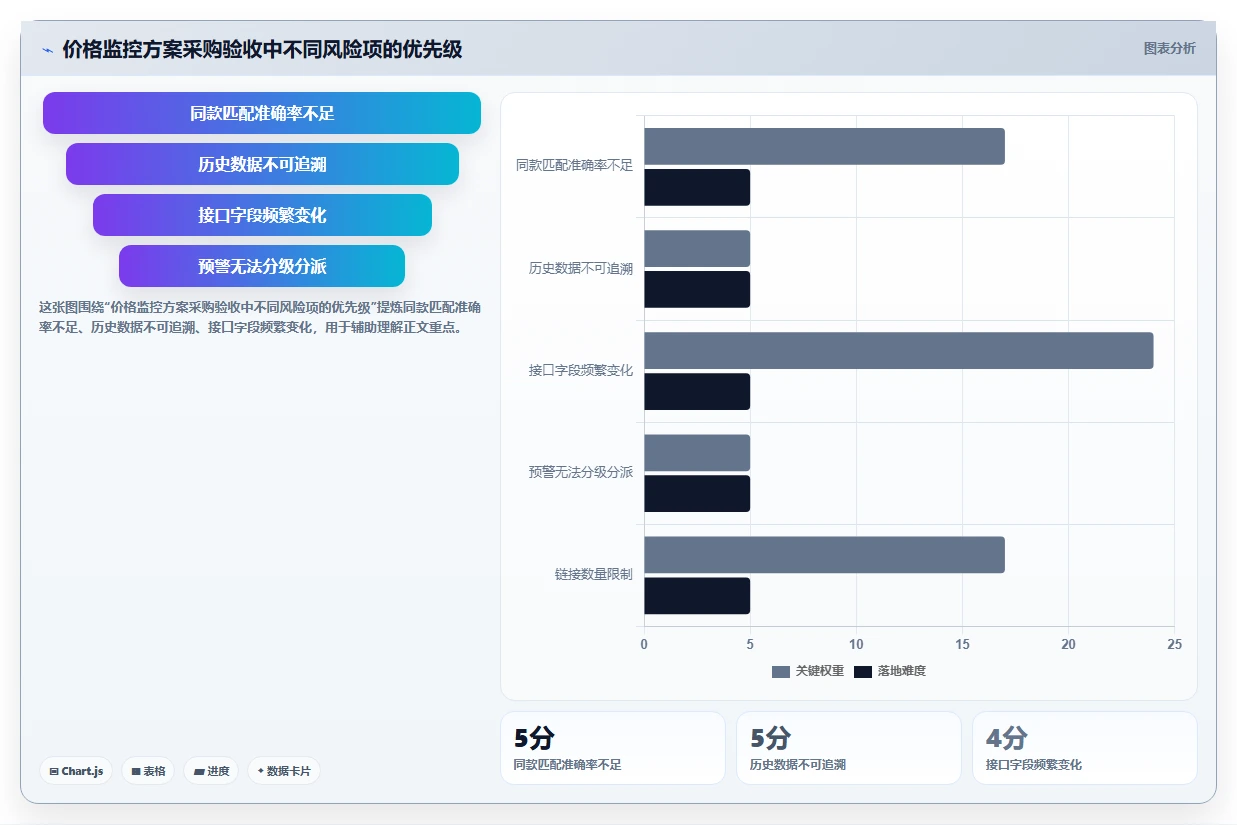Click the 关键权重 bar for 接口字段频繁变化
The height and width of the screenshot is (825, 1237).
pyautogui.click(x=898, y=350)
